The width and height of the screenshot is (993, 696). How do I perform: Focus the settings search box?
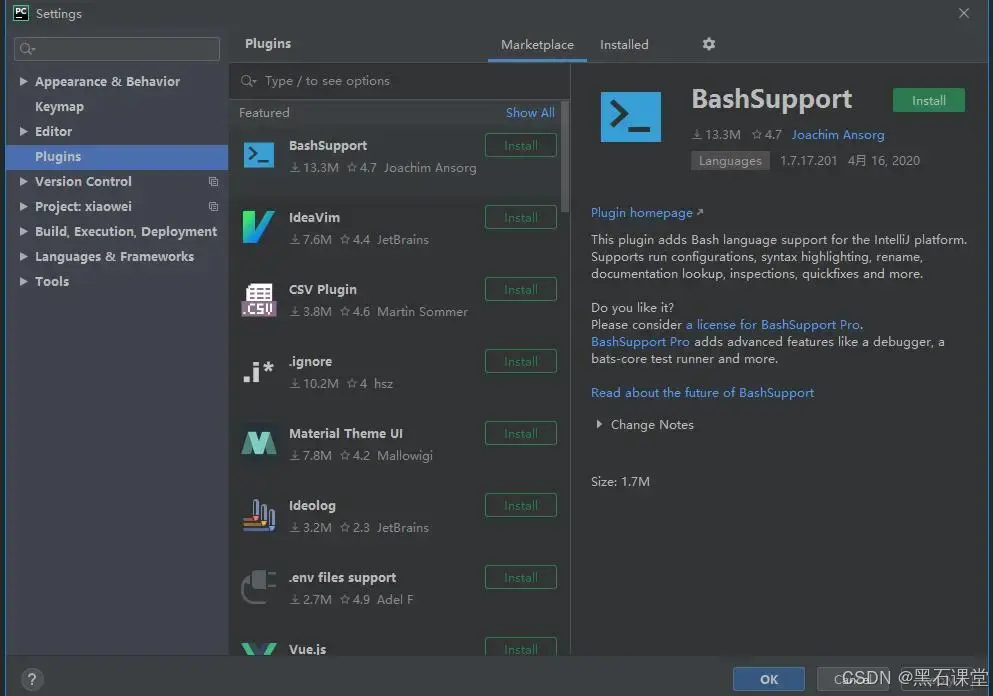[x=117, y=49]
